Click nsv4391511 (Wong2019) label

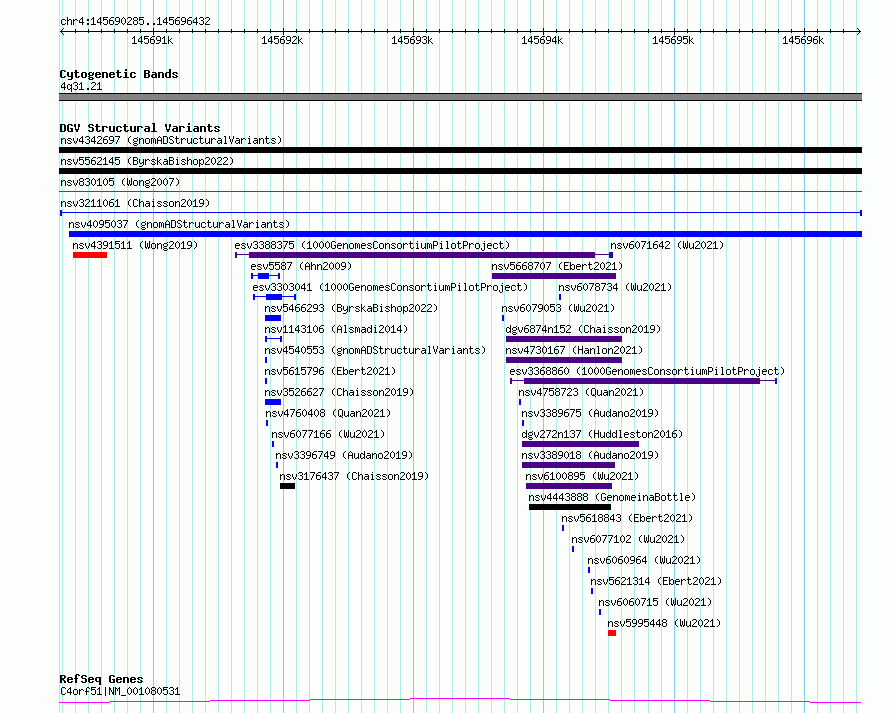(135, 245)
